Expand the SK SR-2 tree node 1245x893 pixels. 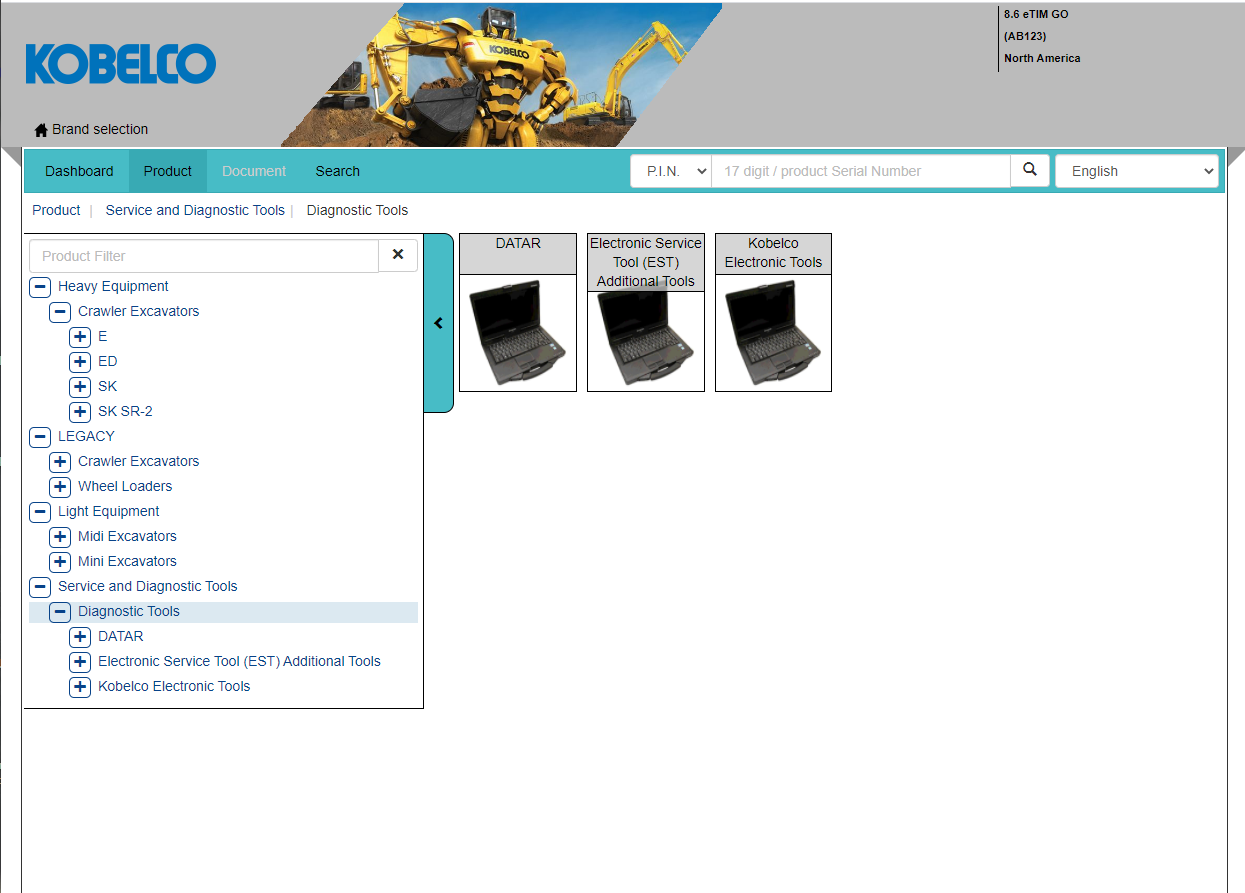[x=80, y=411]
